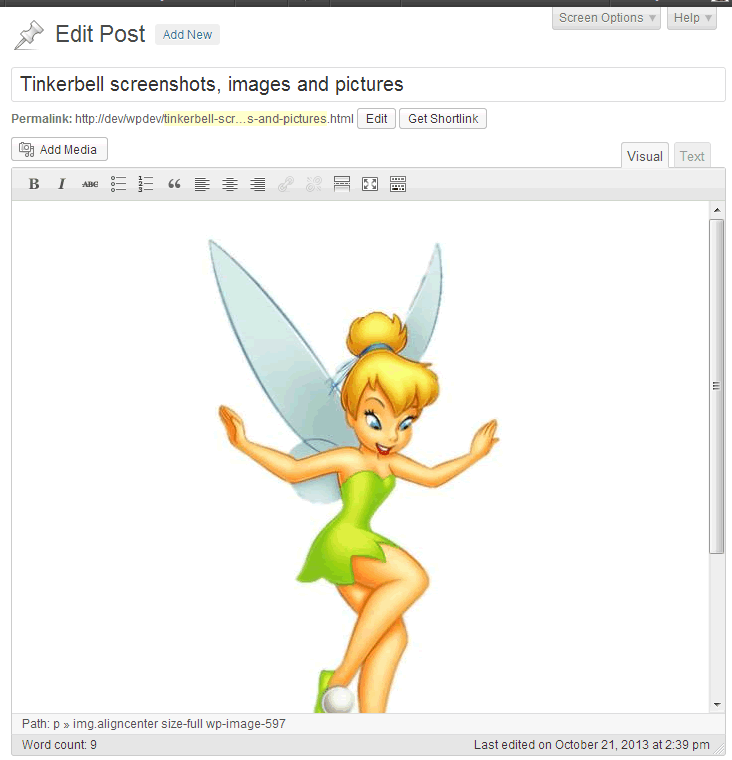Click the editor scrollbar down arrow
This screenshot has height=760, width=732.
(717, 705)
